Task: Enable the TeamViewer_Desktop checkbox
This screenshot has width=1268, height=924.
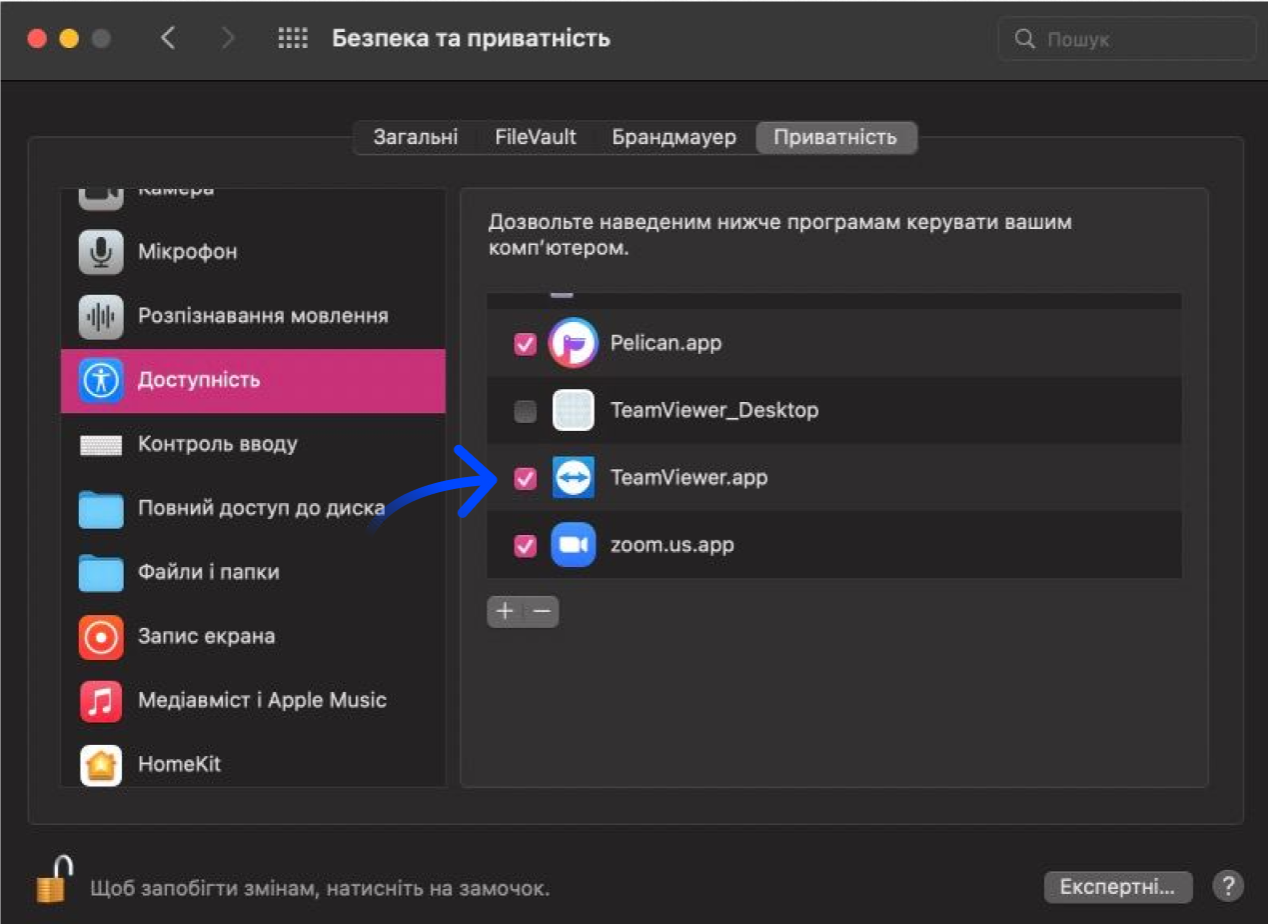Action: 525,411
